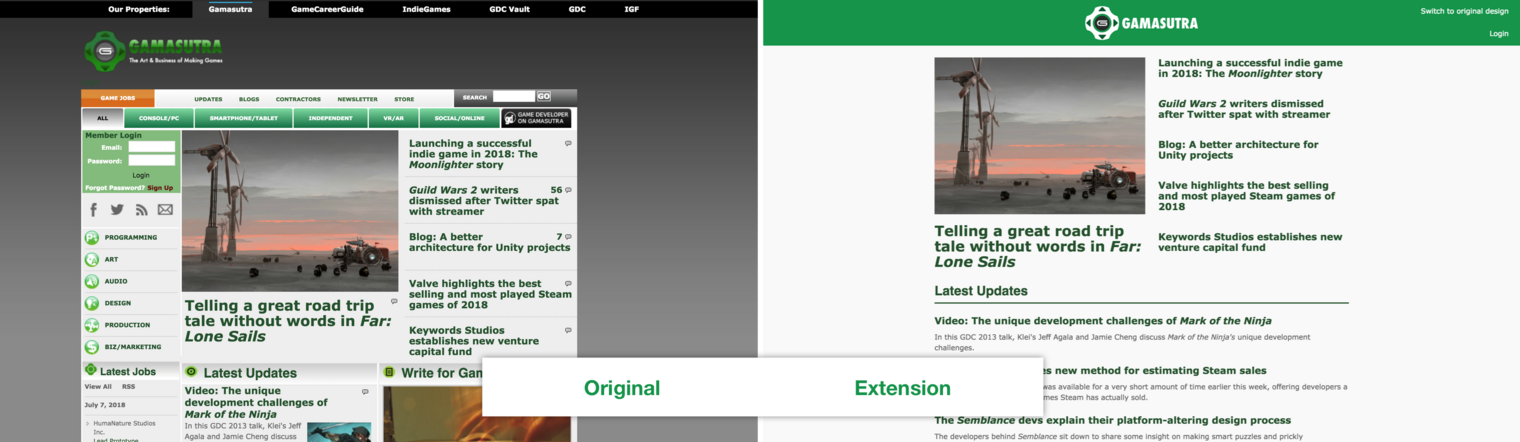Viewport: 1520px width, 442px height.
Task: Click RSS link under Latest Jobs
Action: (128, 386)
